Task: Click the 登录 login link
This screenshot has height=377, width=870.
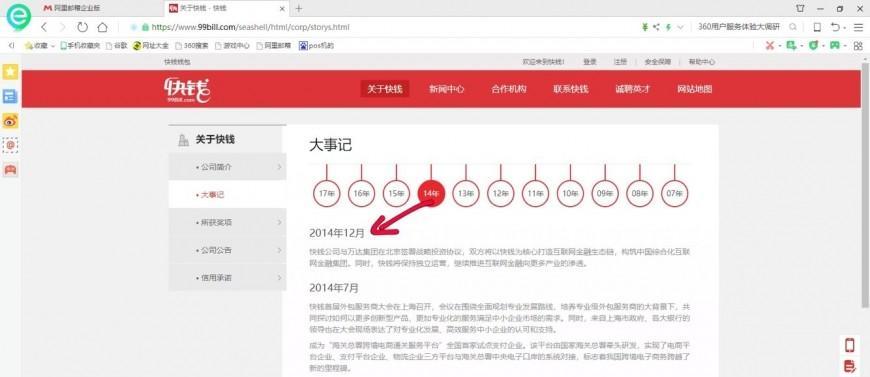Action: (590, 62)
